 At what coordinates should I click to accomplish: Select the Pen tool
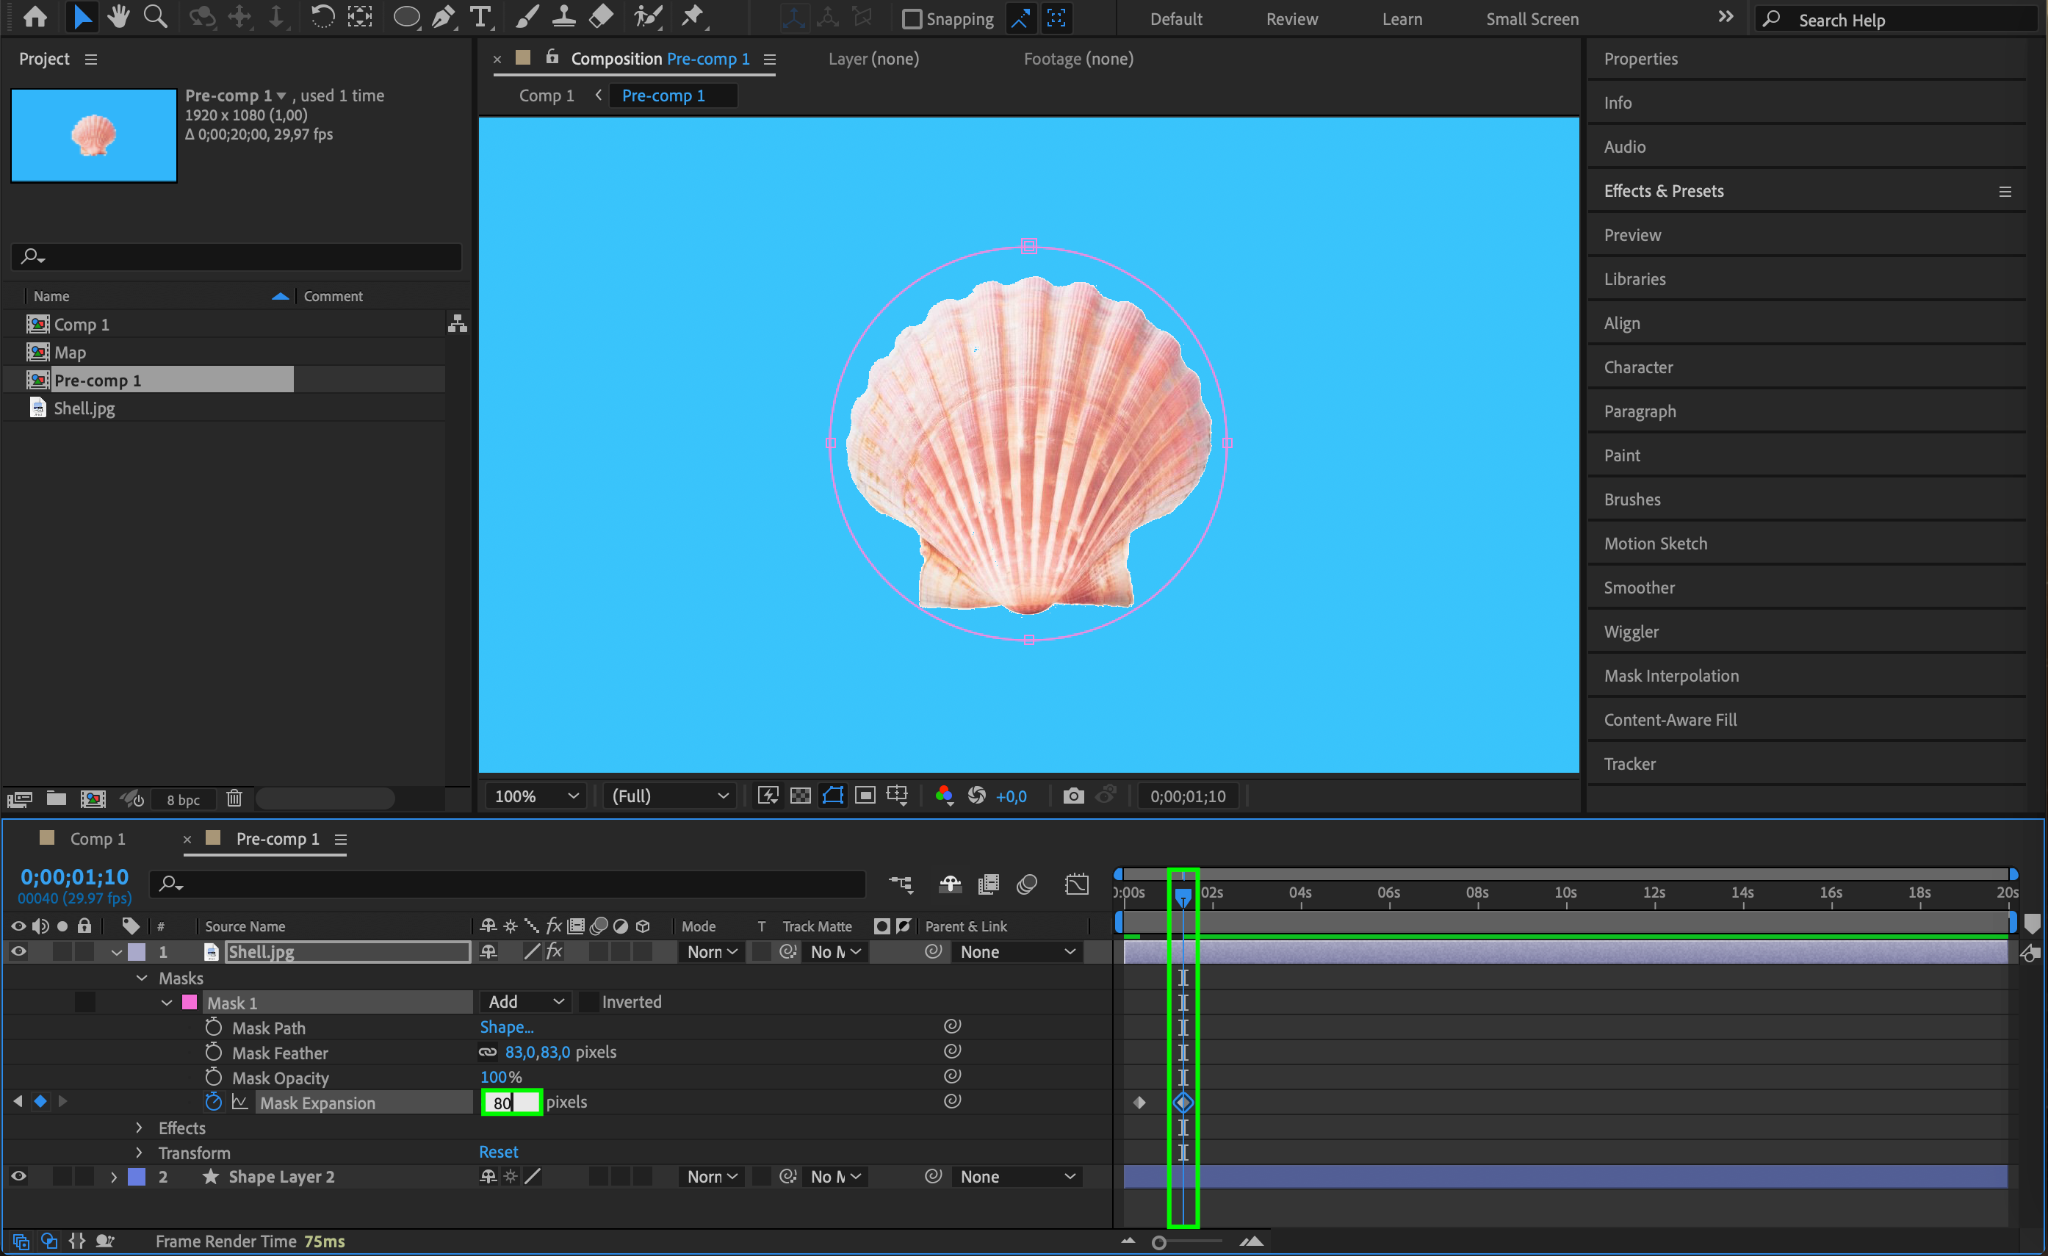[x=444, y=17]
